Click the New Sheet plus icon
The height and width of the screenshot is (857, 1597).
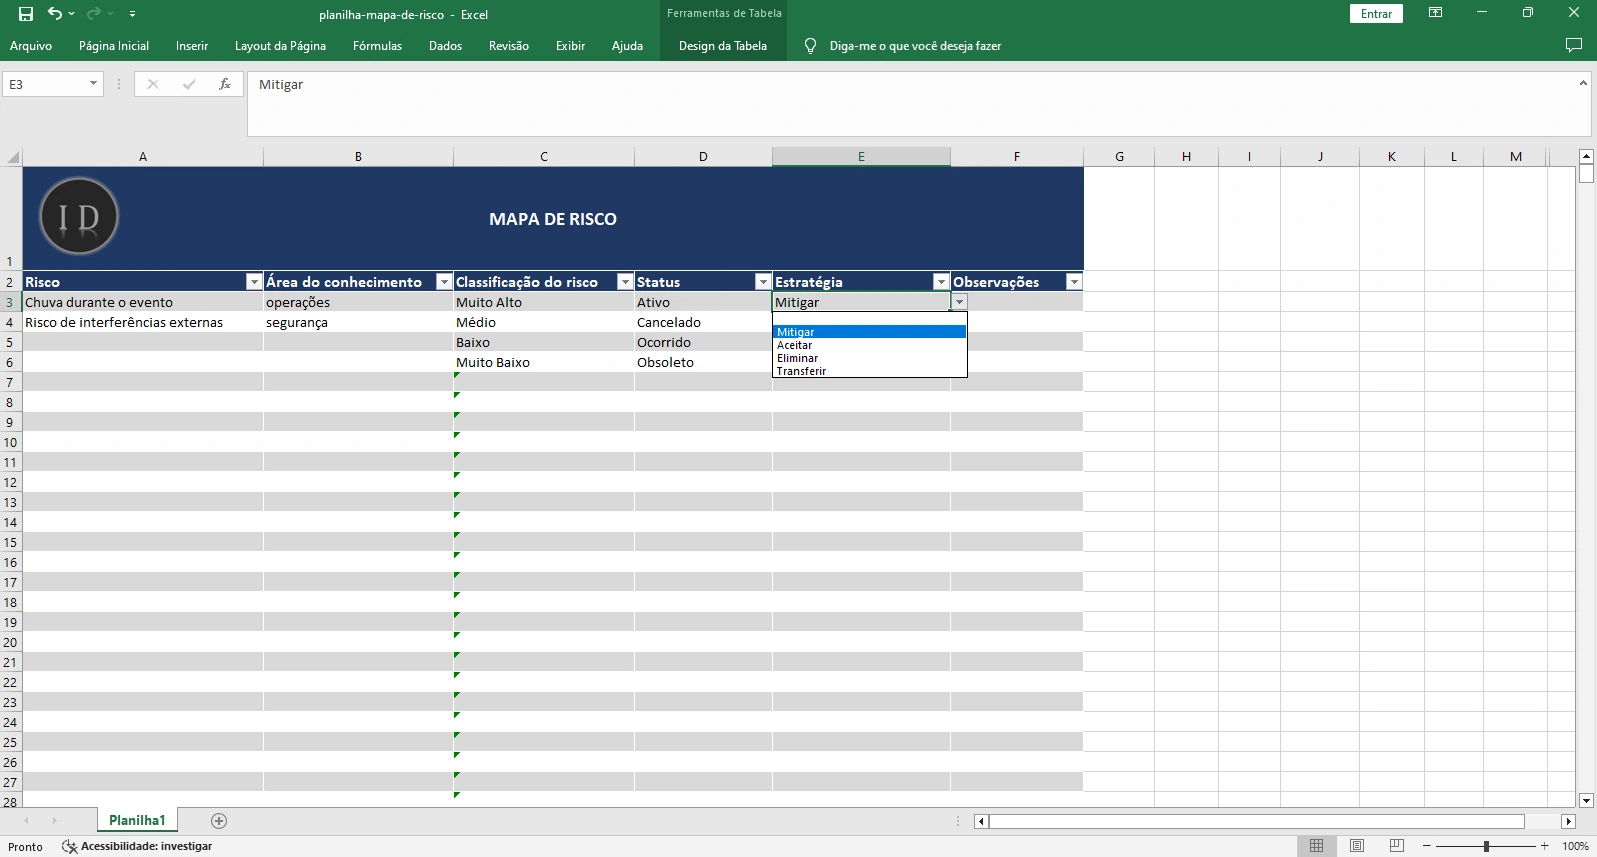pyautogui.click(x=219, y=821)
